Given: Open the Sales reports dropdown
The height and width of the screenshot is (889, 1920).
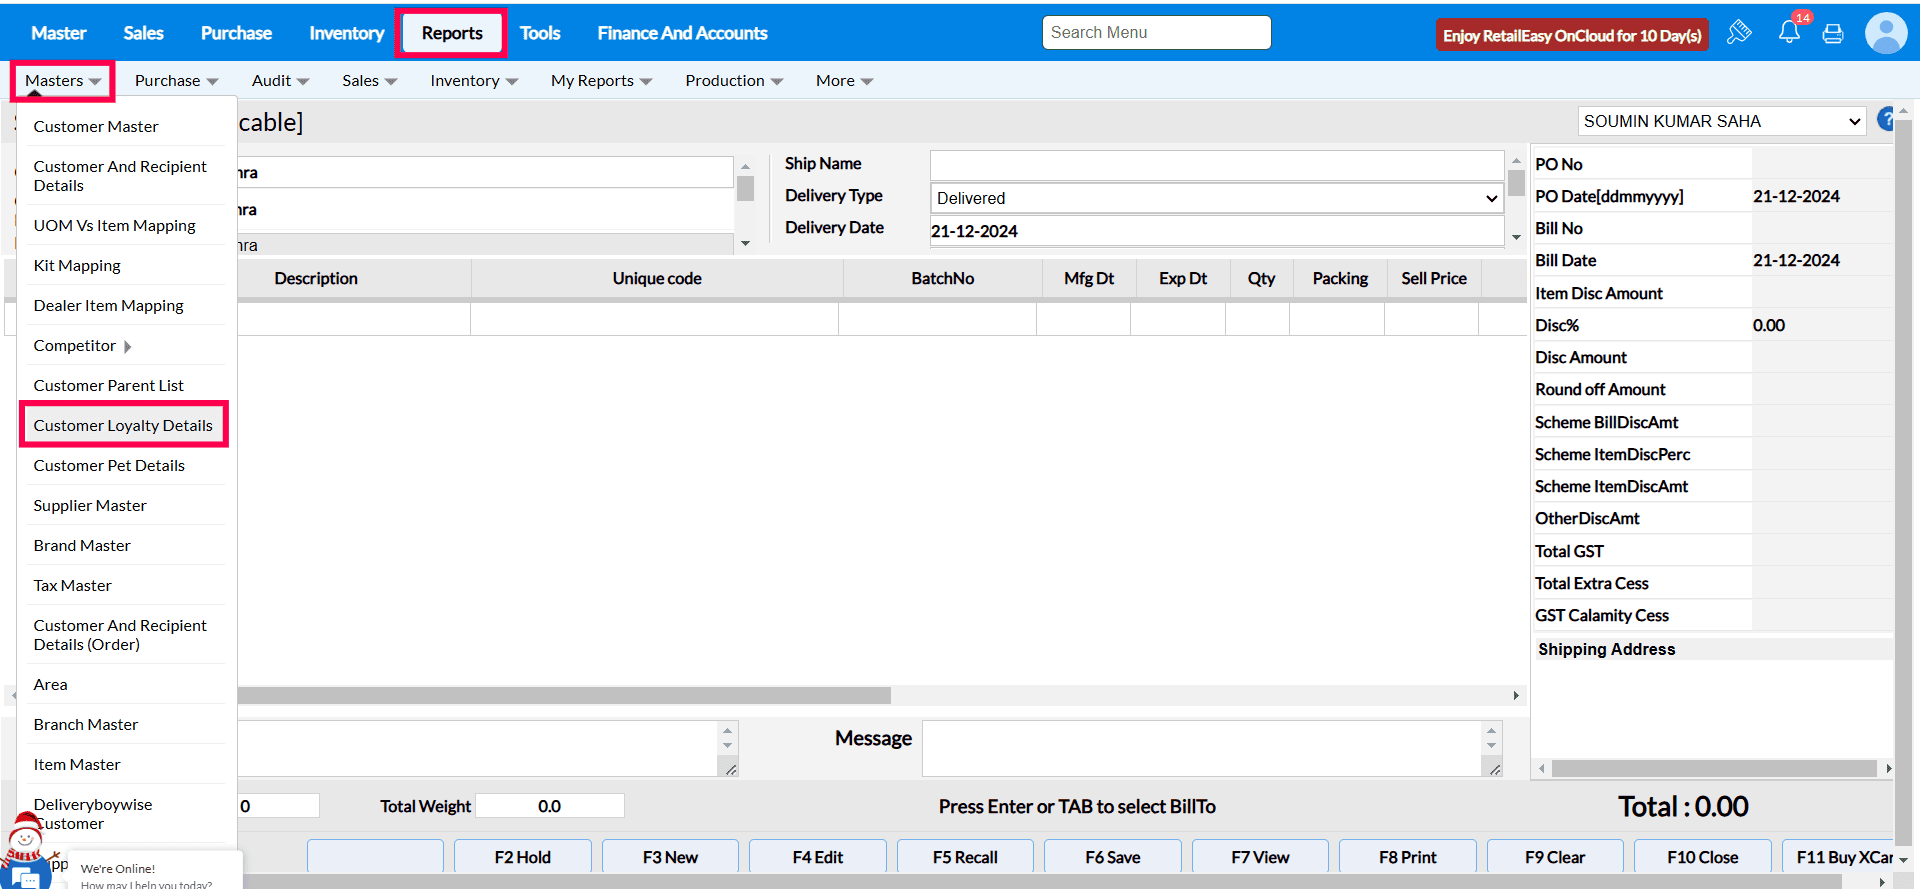Looking at the screenshot, I should pyautogui.click(x=369, y=81).
